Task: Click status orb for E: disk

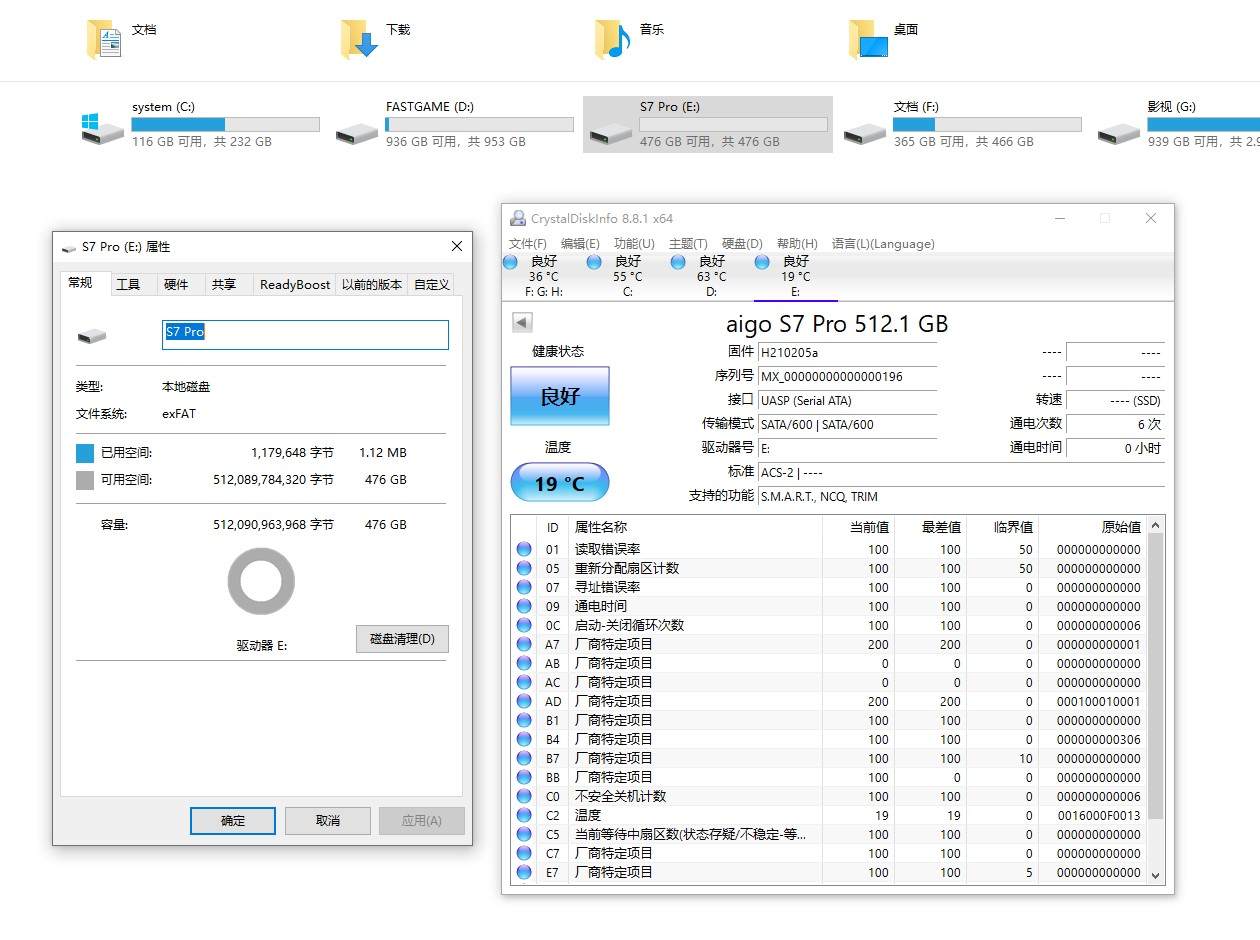Action: point(762,262)
